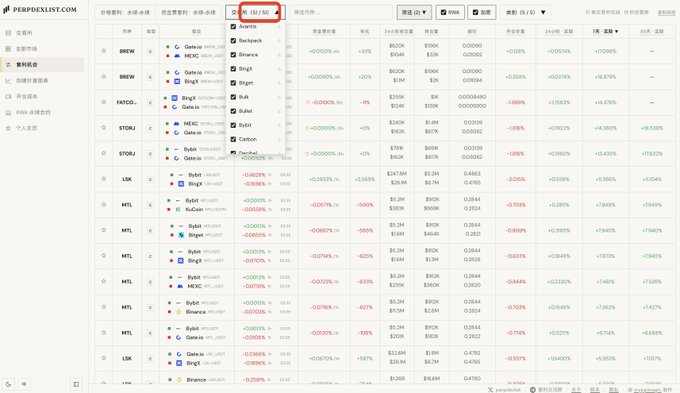
Task: Favorite the BREW Gate.io/BingX row star
Action: tap(104, 76)
